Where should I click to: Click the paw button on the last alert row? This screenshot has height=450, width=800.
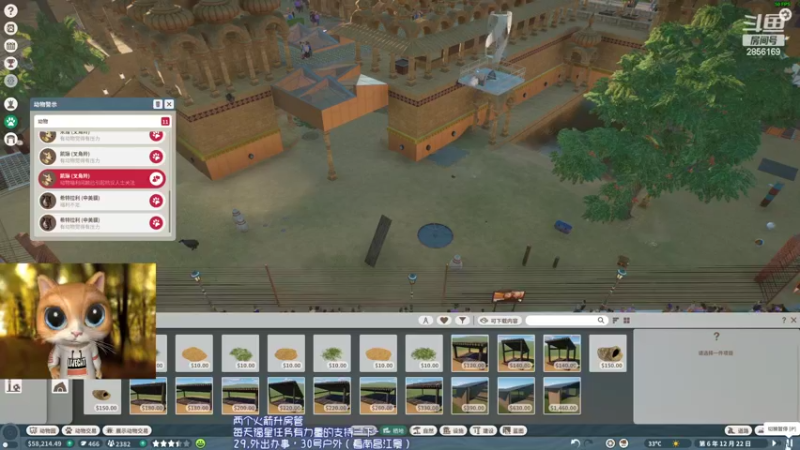(156, 222)
